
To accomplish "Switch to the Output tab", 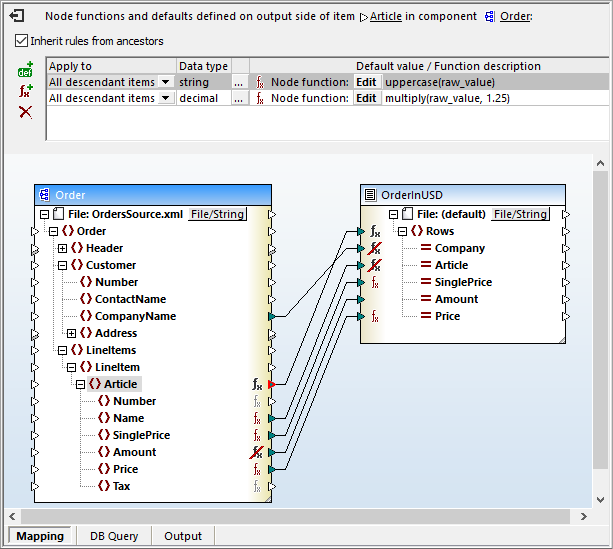I will (183, 536).
